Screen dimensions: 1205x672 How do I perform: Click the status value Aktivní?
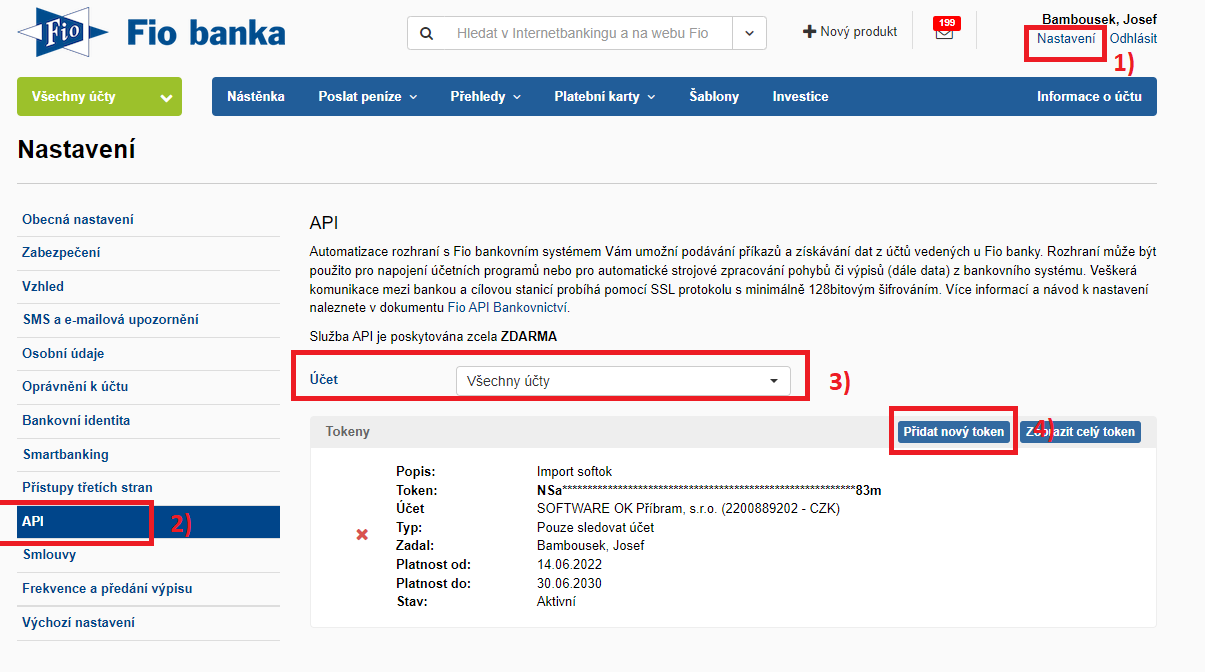[556, 601]
